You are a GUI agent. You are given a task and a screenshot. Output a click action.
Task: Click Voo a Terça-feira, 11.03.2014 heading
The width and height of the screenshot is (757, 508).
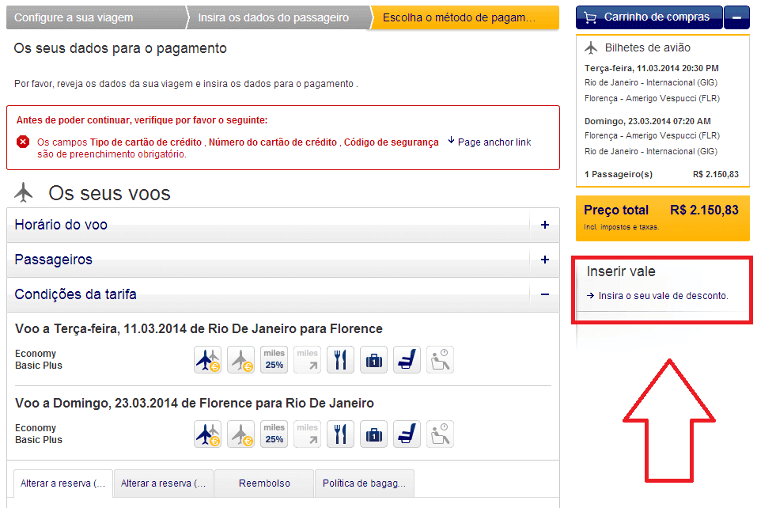click(x=198, y=329)
